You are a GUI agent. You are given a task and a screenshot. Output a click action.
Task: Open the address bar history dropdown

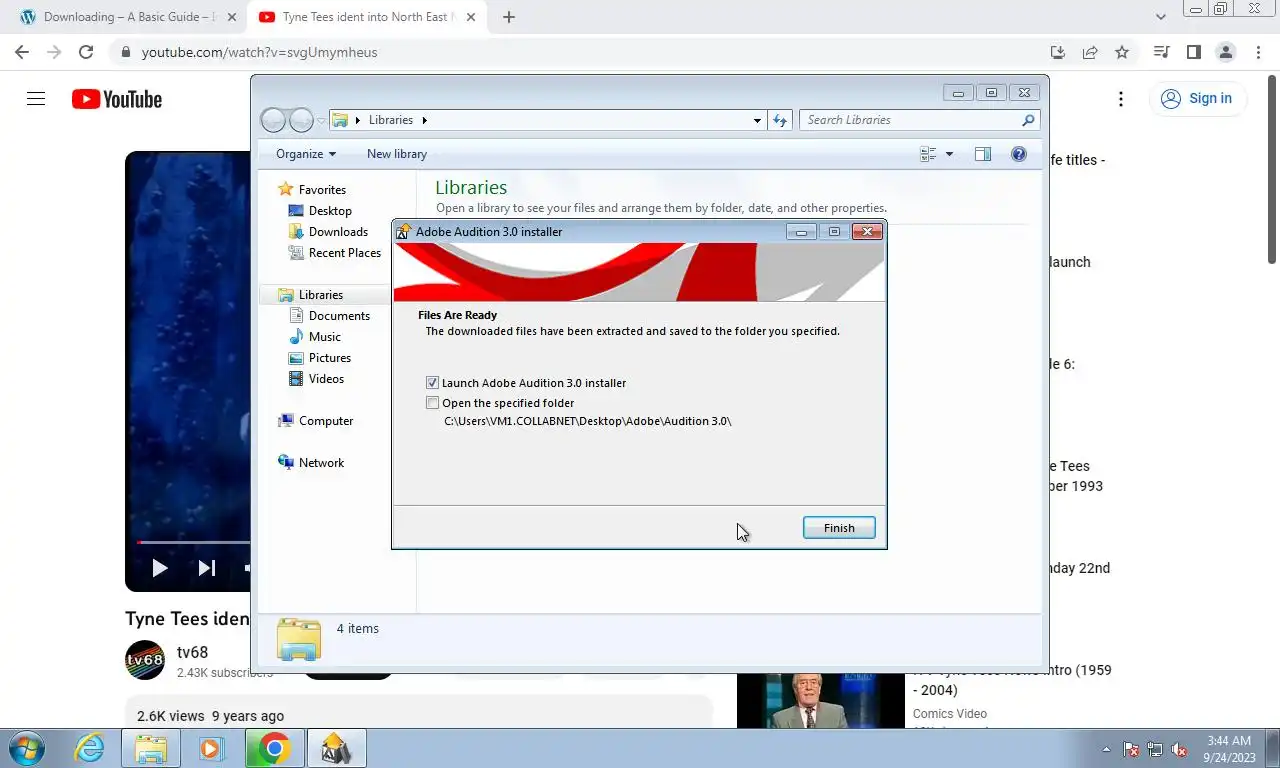pos(757,120)
